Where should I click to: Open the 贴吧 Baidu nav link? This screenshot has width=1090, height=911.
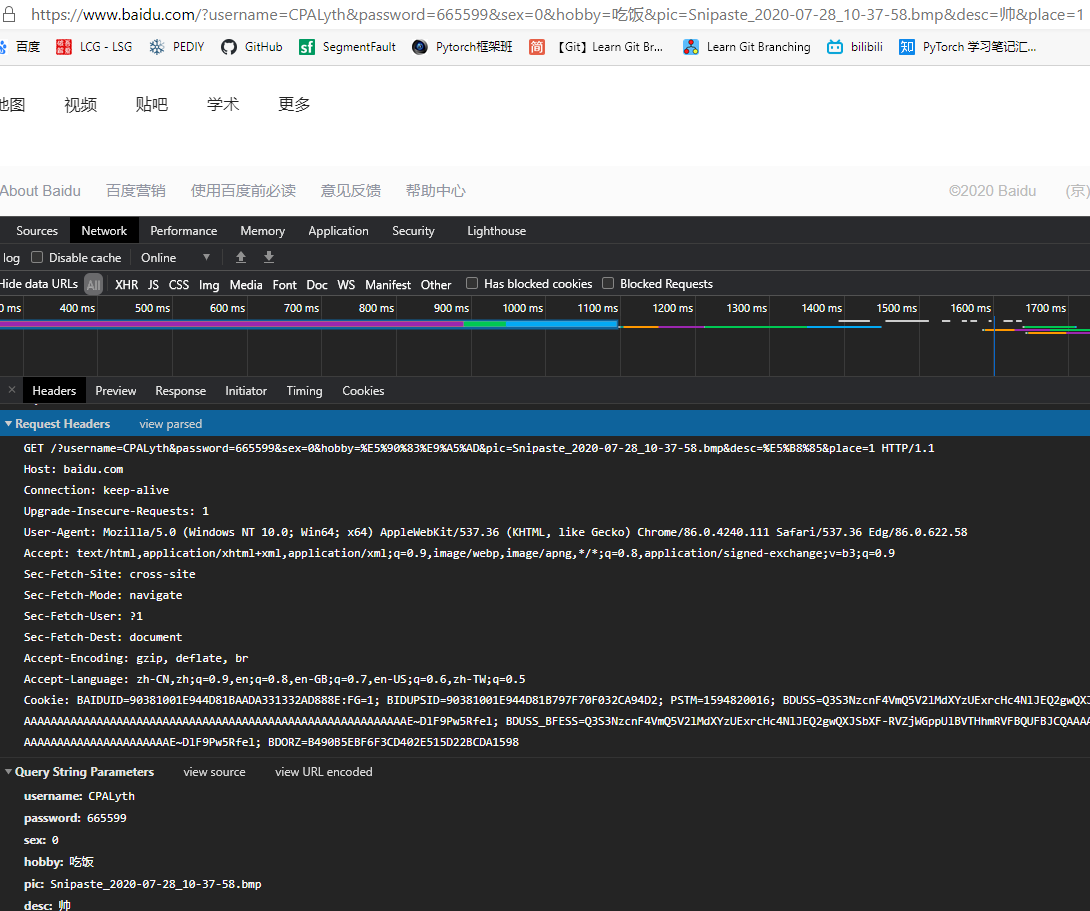point(152,104)
